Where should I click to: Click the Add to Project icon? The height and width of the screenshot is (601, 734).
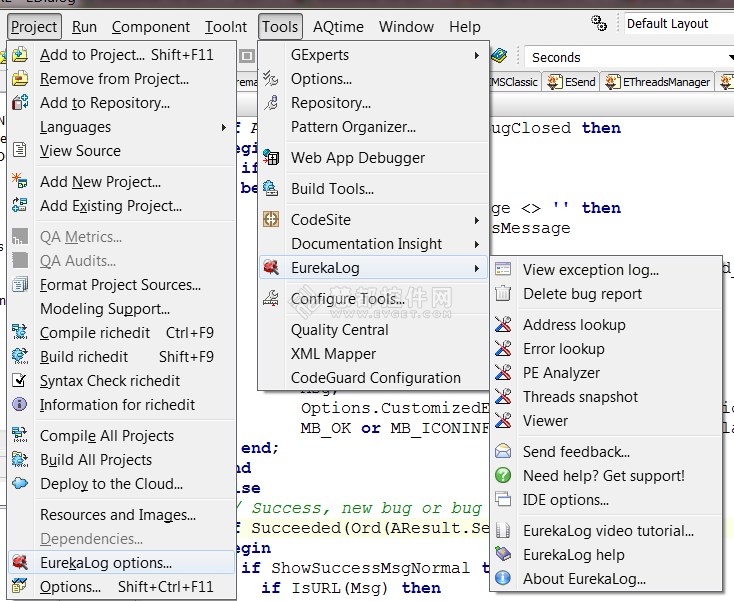point(20,55)
